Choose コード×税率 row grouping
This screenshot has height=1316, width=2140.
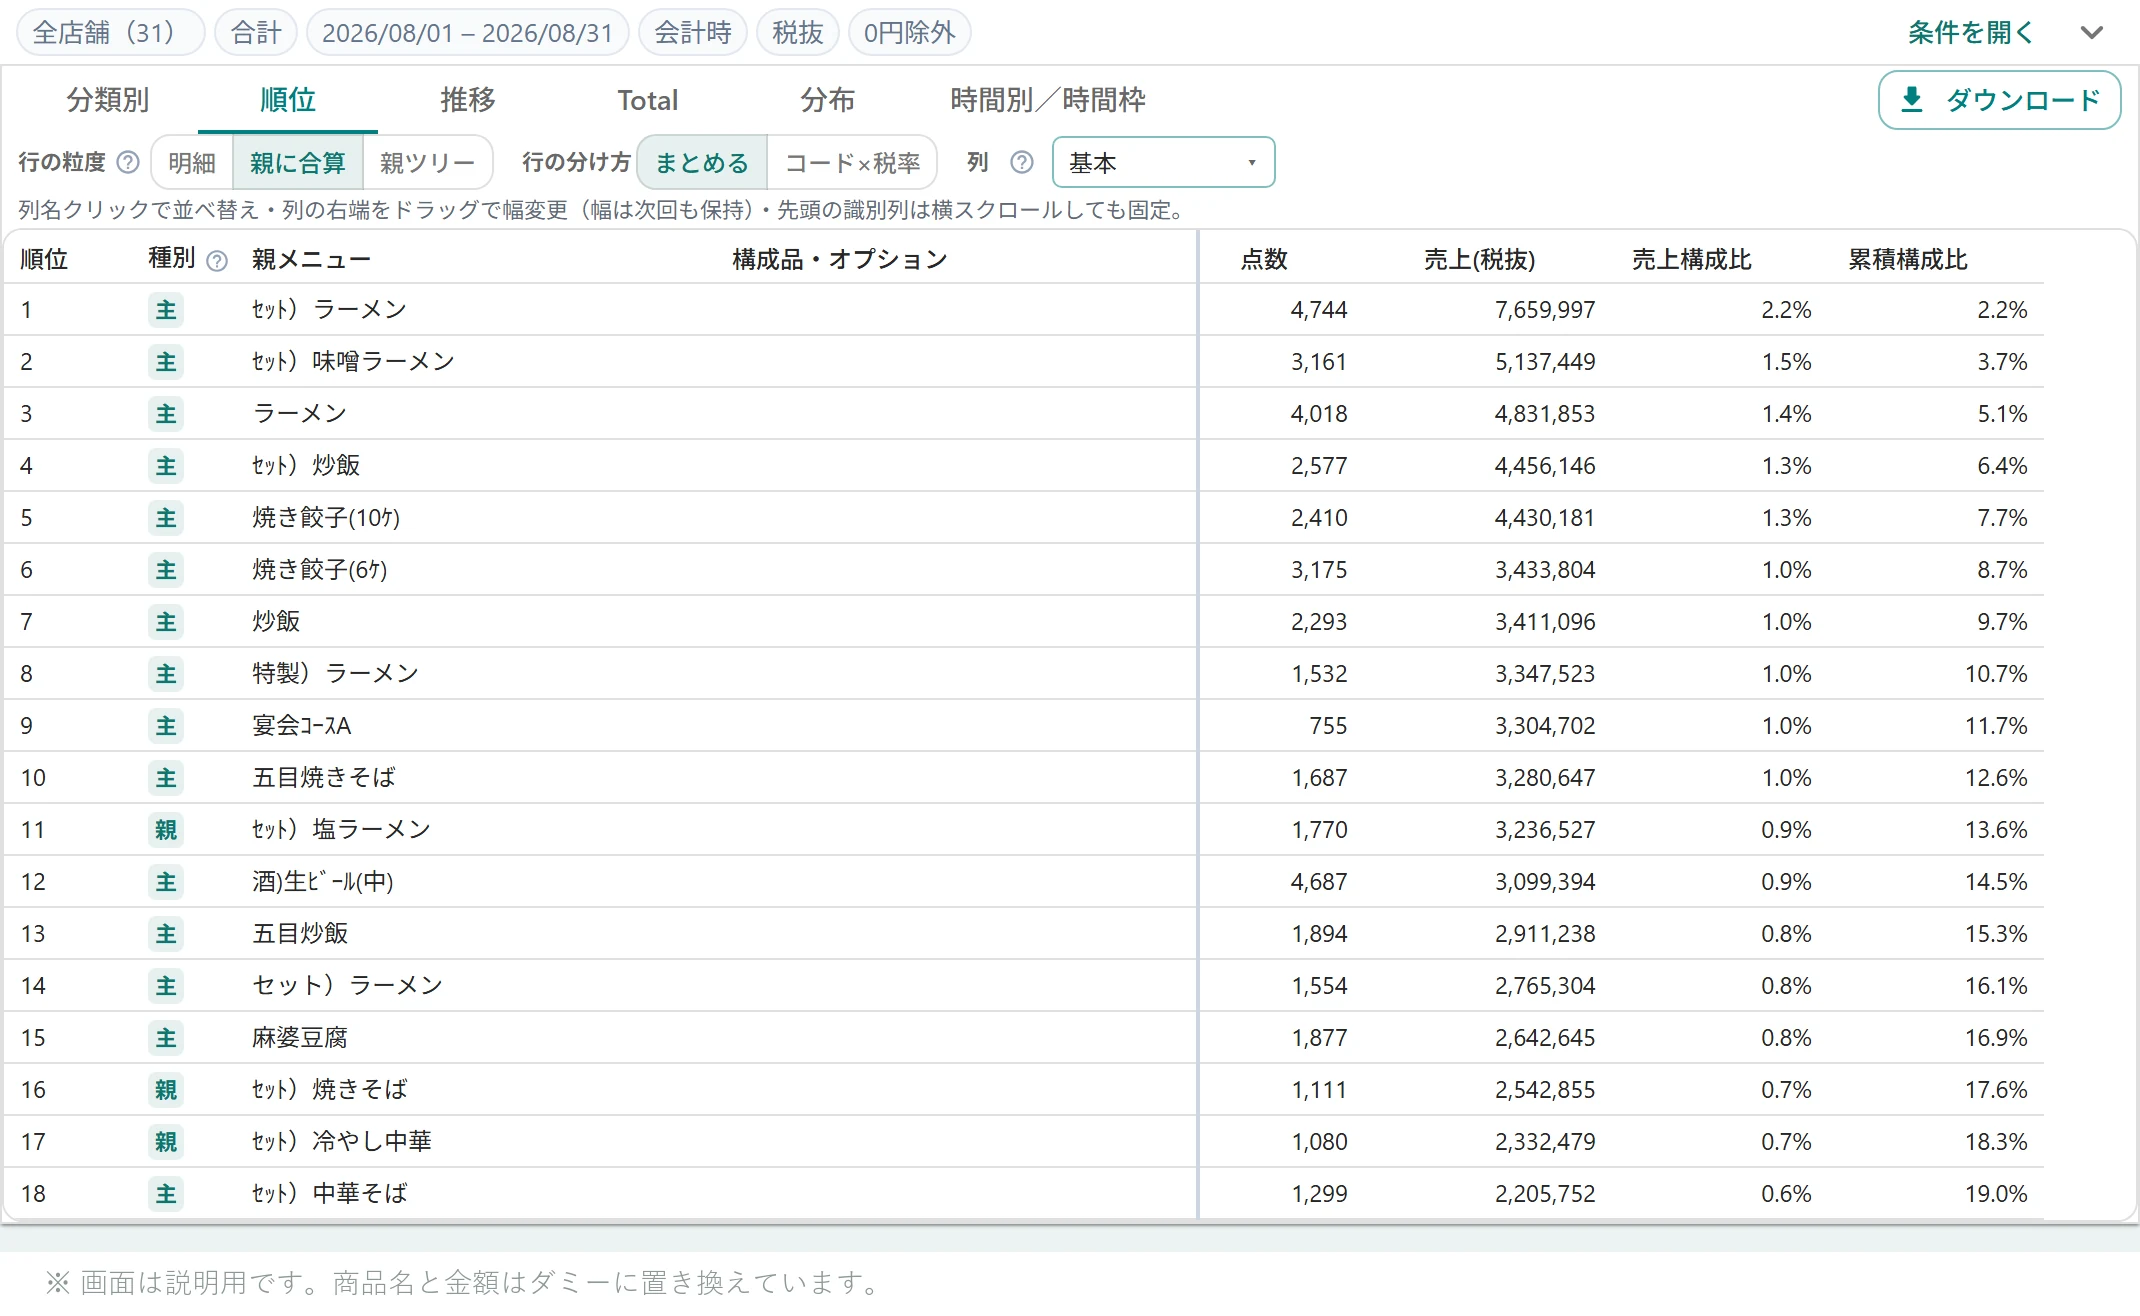pos(852,162)
